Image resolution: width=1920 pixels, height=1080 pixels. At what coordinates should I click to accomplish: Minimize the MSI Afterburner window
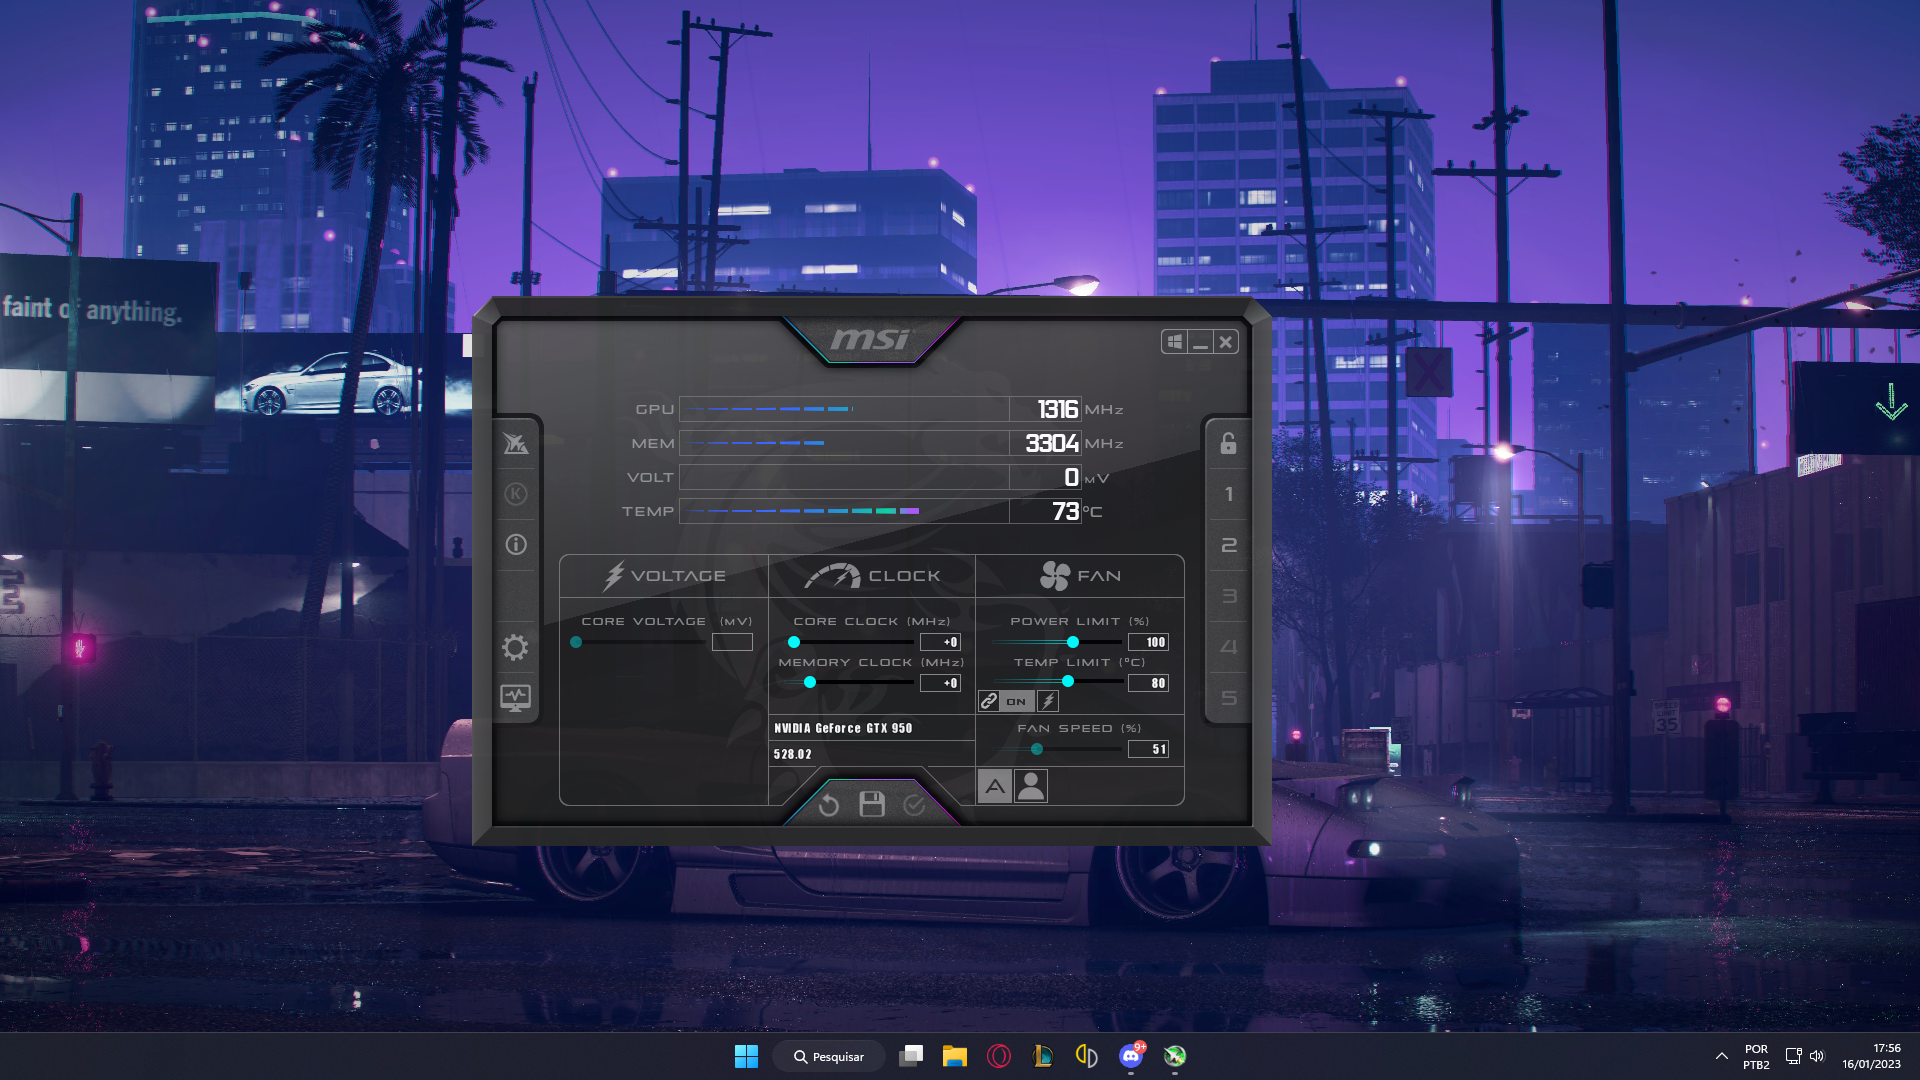point(1200,342)
